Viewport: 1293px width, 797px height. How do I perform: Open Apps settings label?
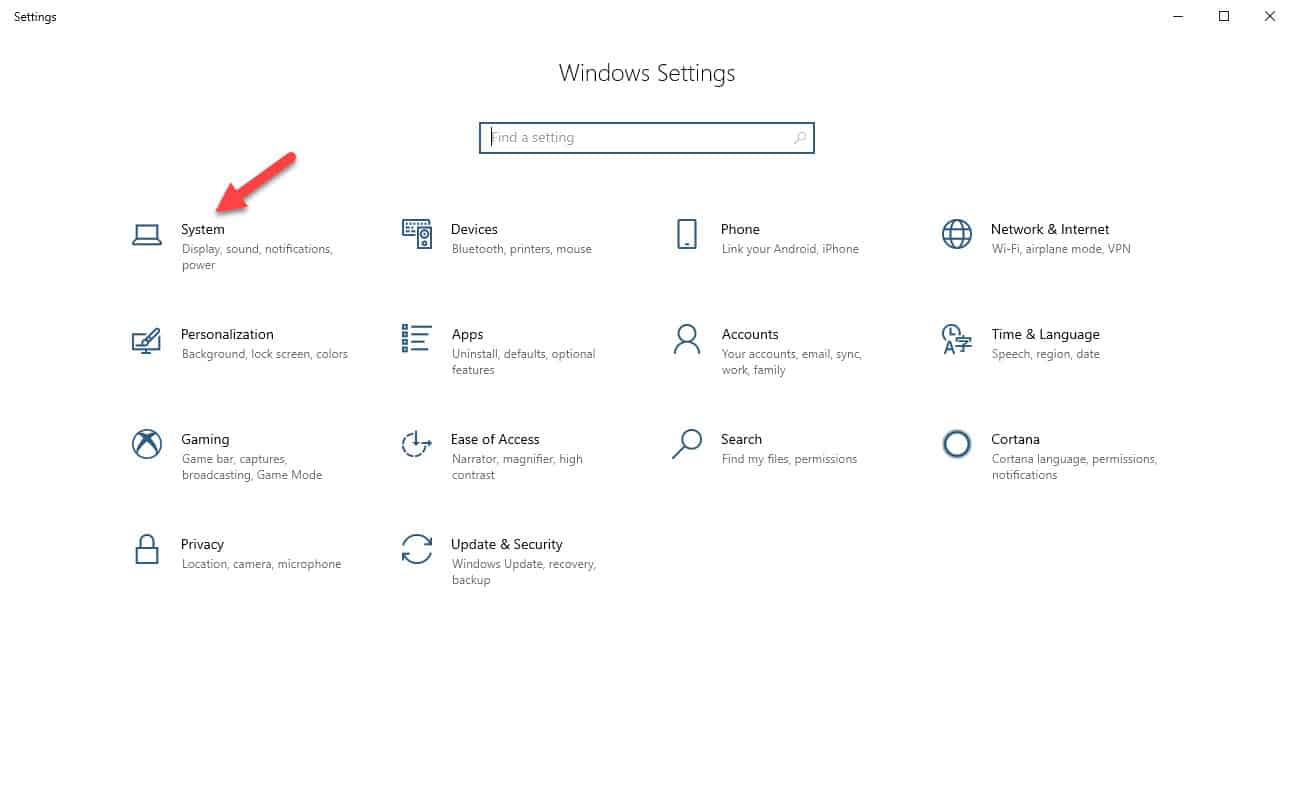[467, 334]
